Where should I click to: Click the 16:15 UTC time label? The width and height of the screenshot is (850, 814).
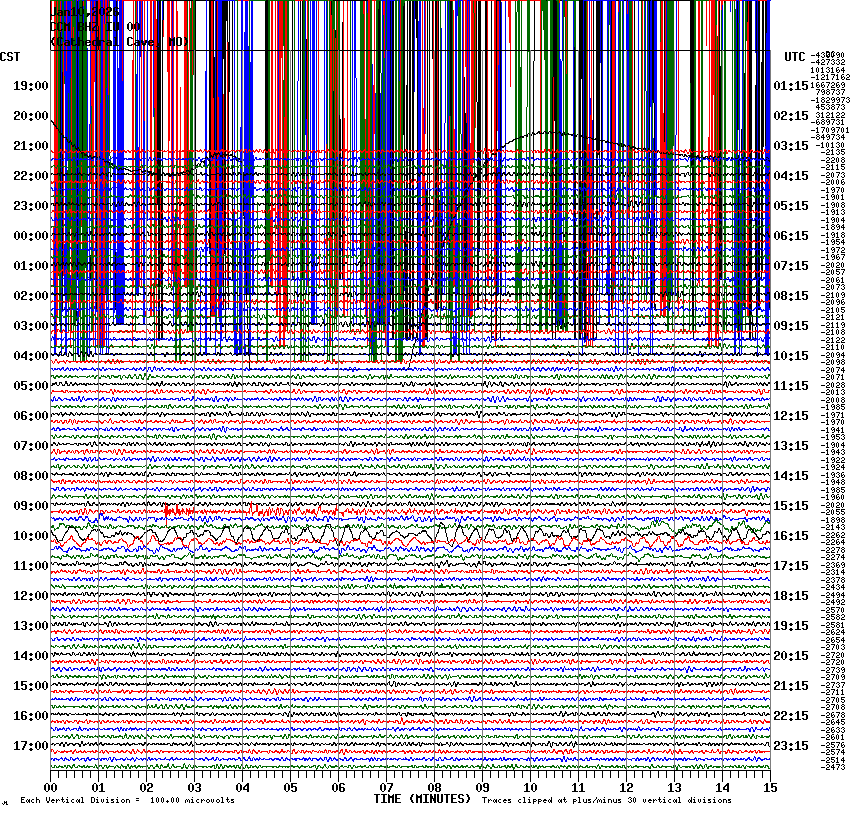791,536
